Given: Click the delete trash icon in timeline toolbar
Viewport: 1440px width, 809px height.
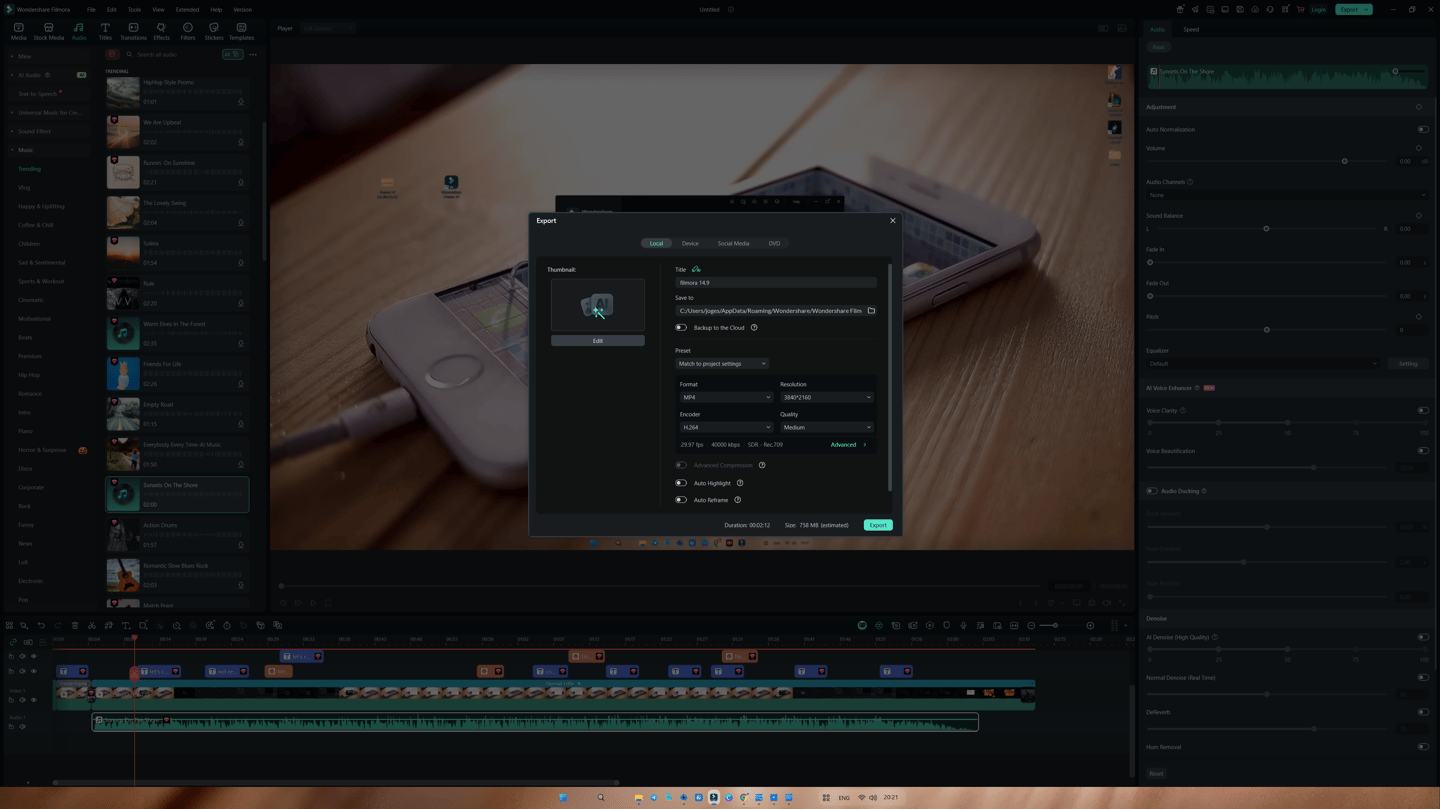Looking at the screenshot, I should 75,626.
